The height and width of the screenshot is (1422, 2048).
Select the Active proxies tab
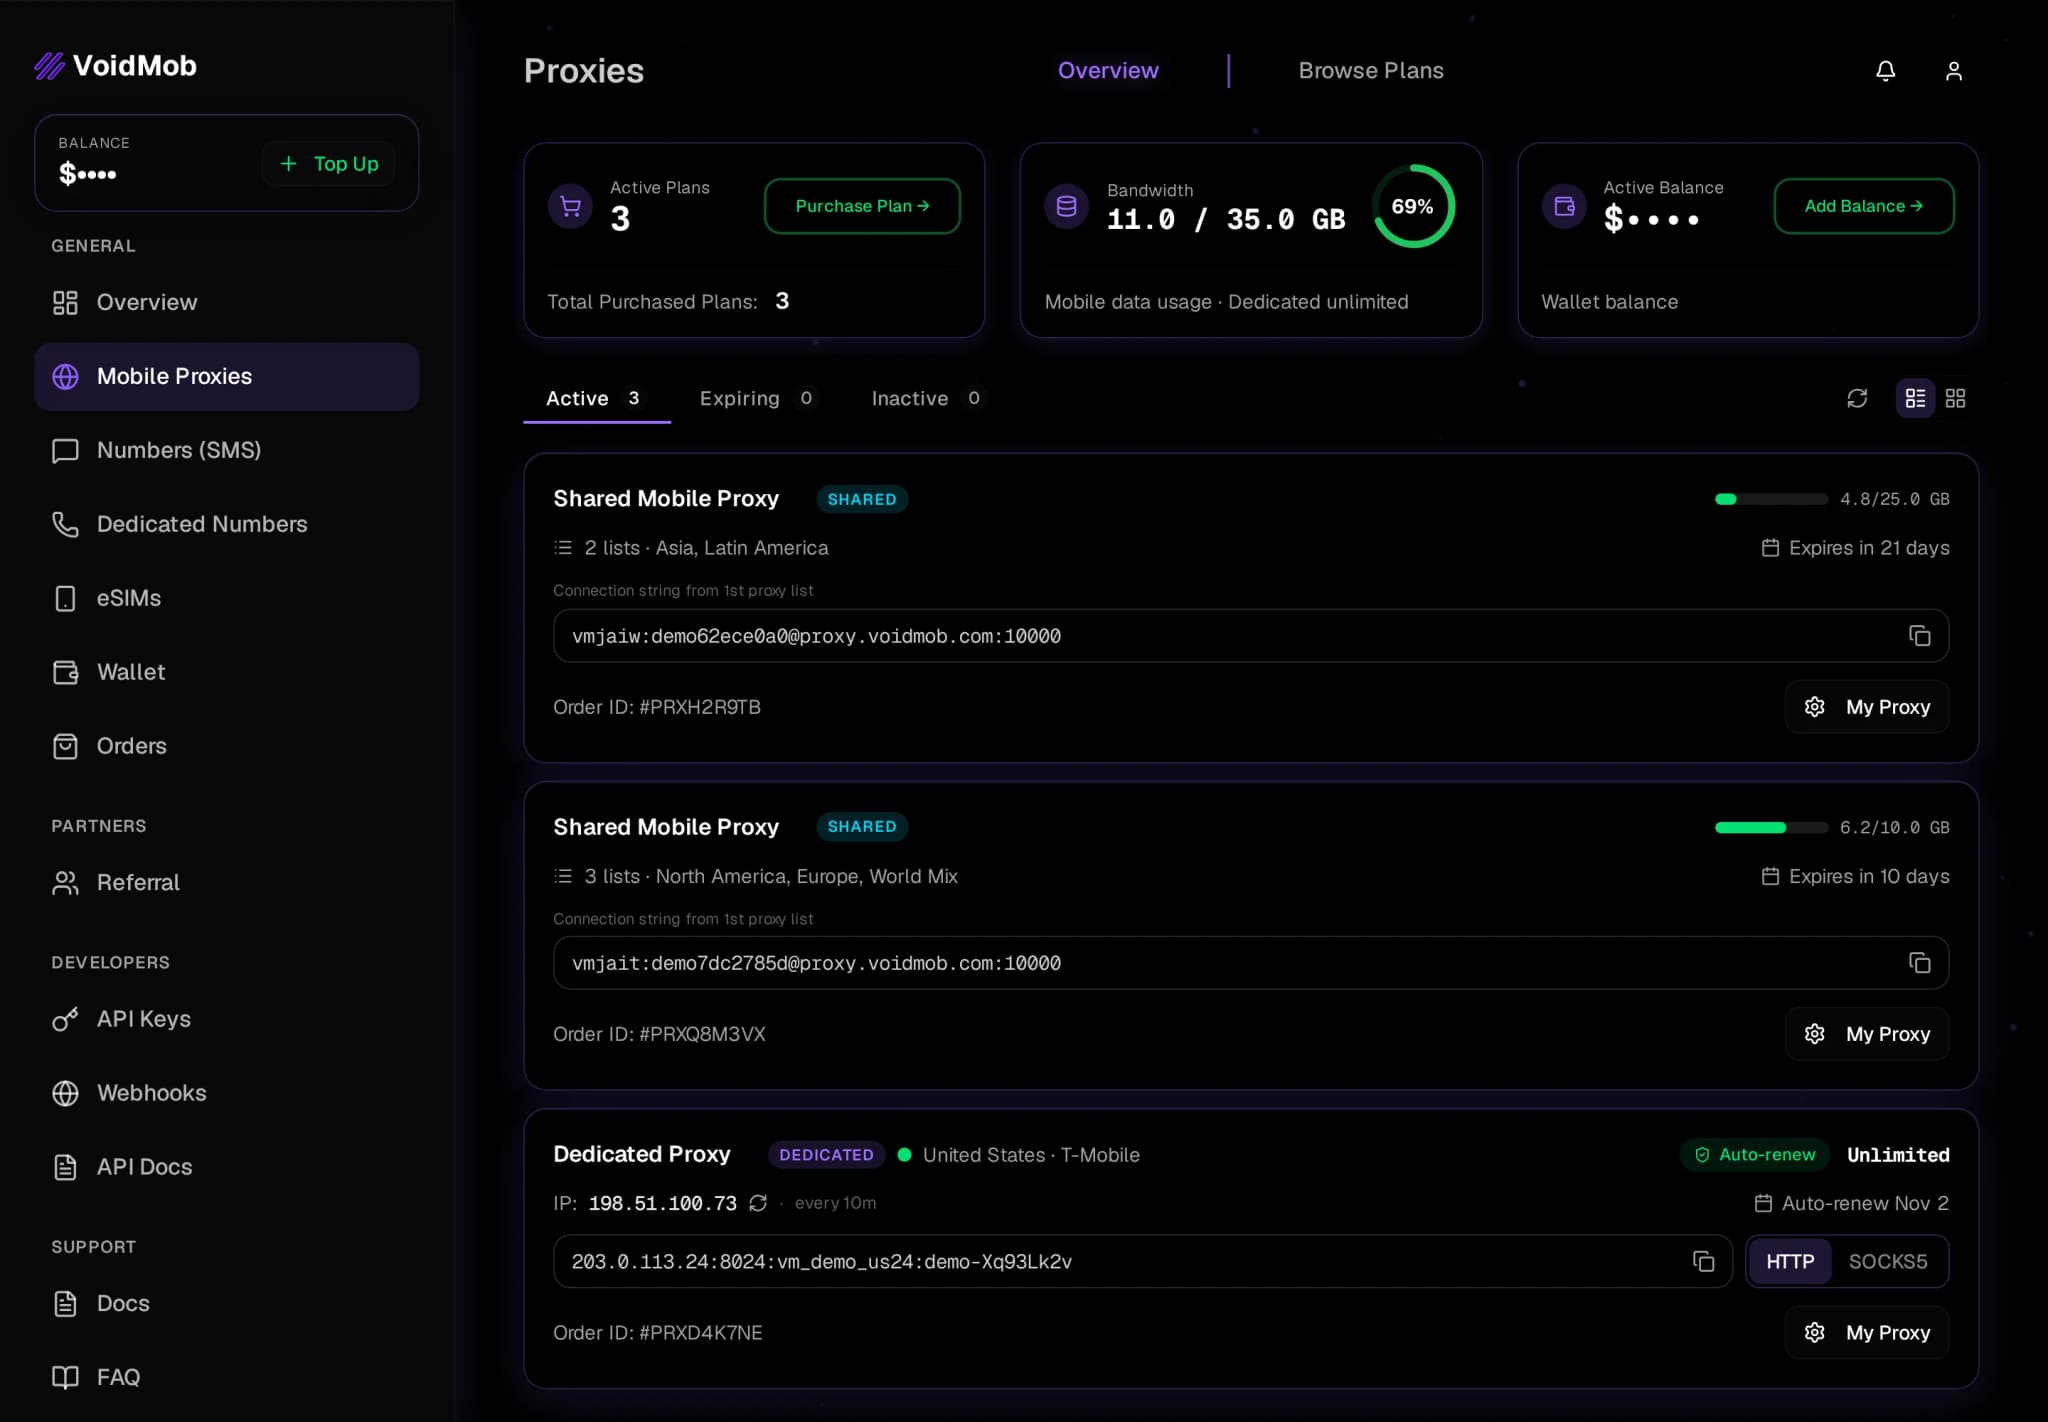point(596,399)
